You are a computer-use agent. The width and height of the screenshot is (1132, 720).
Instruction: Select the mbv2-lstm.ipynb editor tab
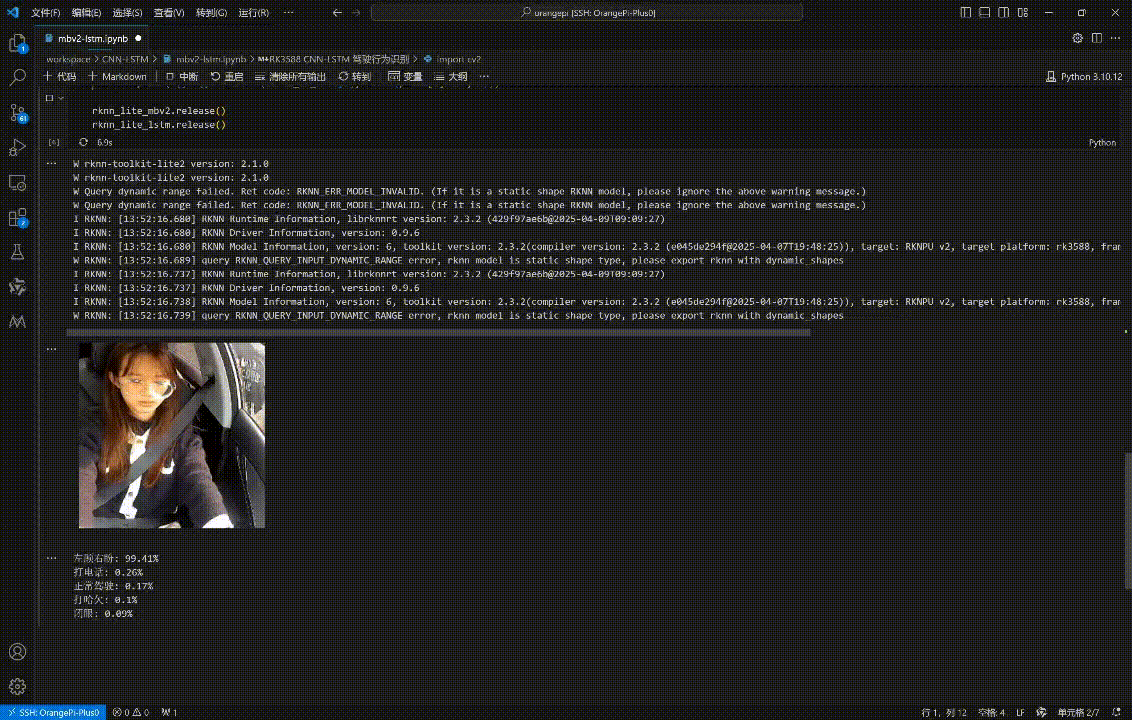[93, 38]
